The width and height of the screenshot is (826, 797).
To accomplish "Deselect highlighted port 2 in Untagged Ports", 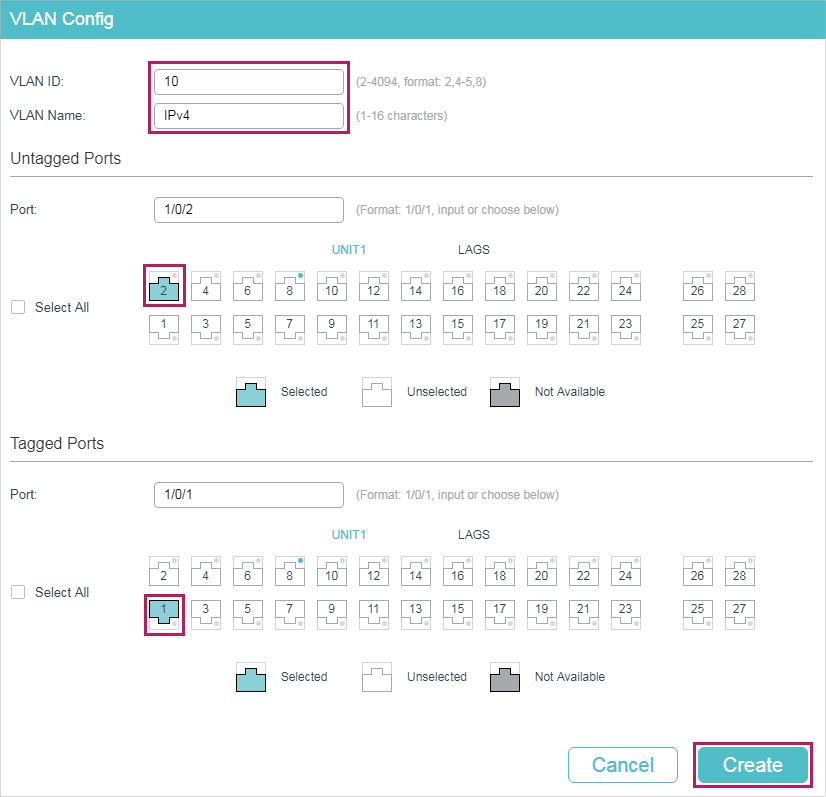I will point(164,287).
